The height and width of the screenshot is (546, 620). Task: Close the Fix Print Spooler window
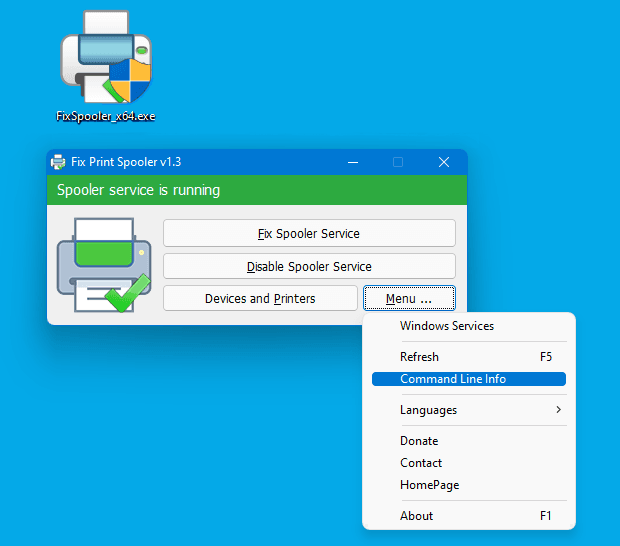pyautogui.click(x=444, y=162)
